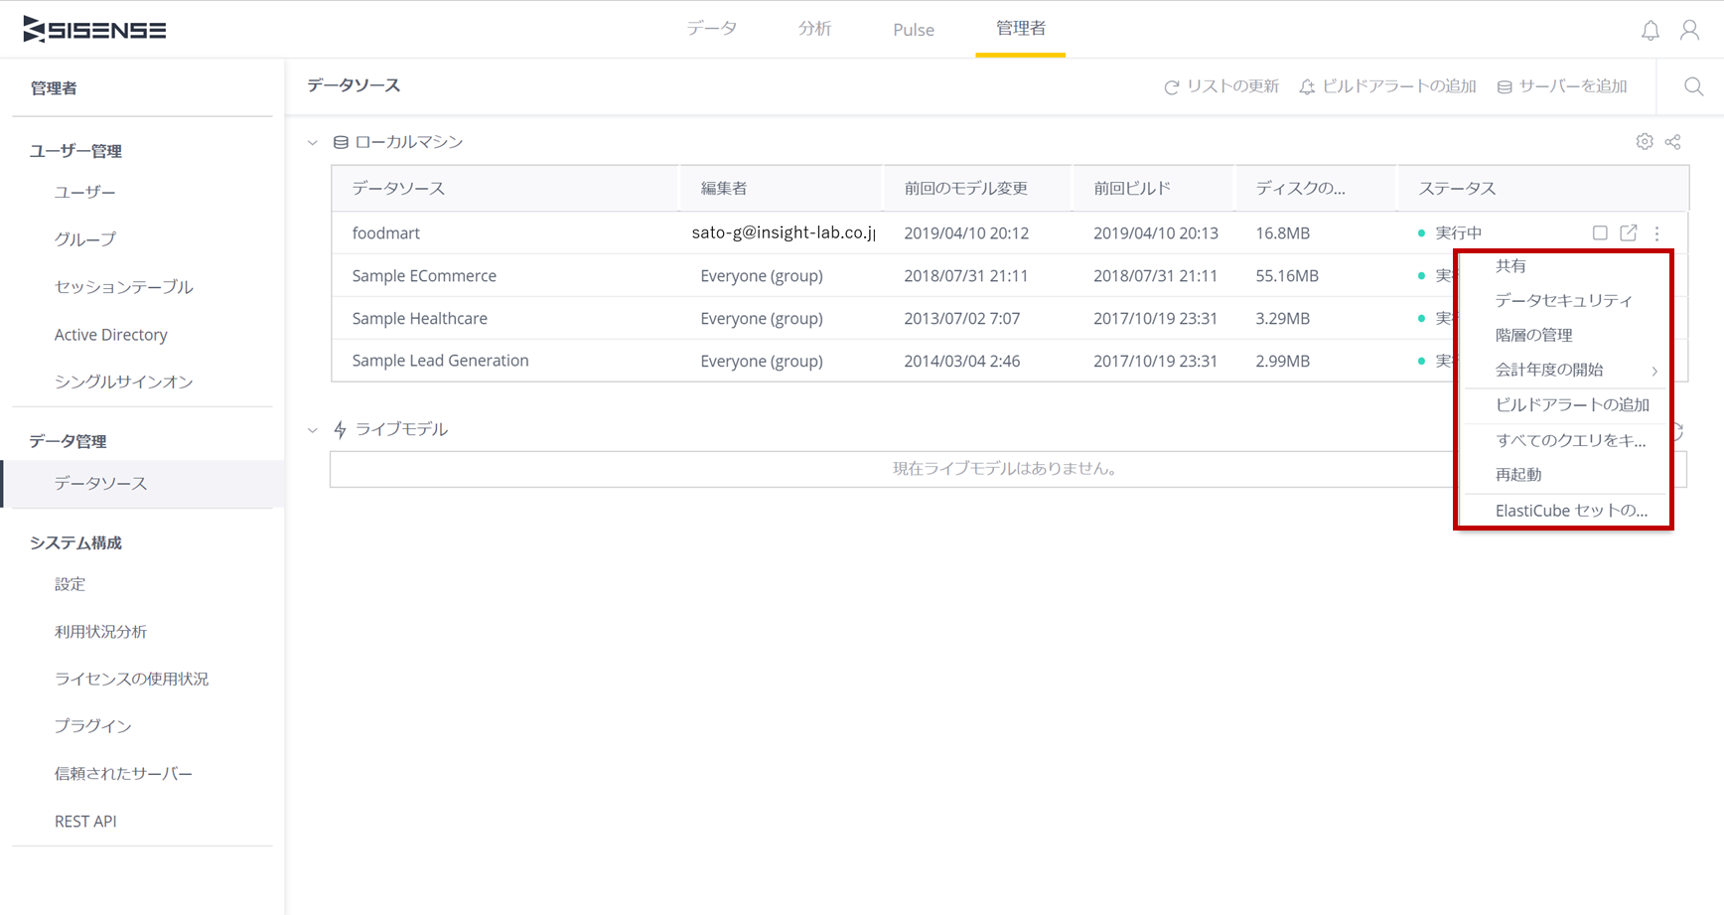Click the search magnifier icon
The image size is (1724, 915).
1693,87
